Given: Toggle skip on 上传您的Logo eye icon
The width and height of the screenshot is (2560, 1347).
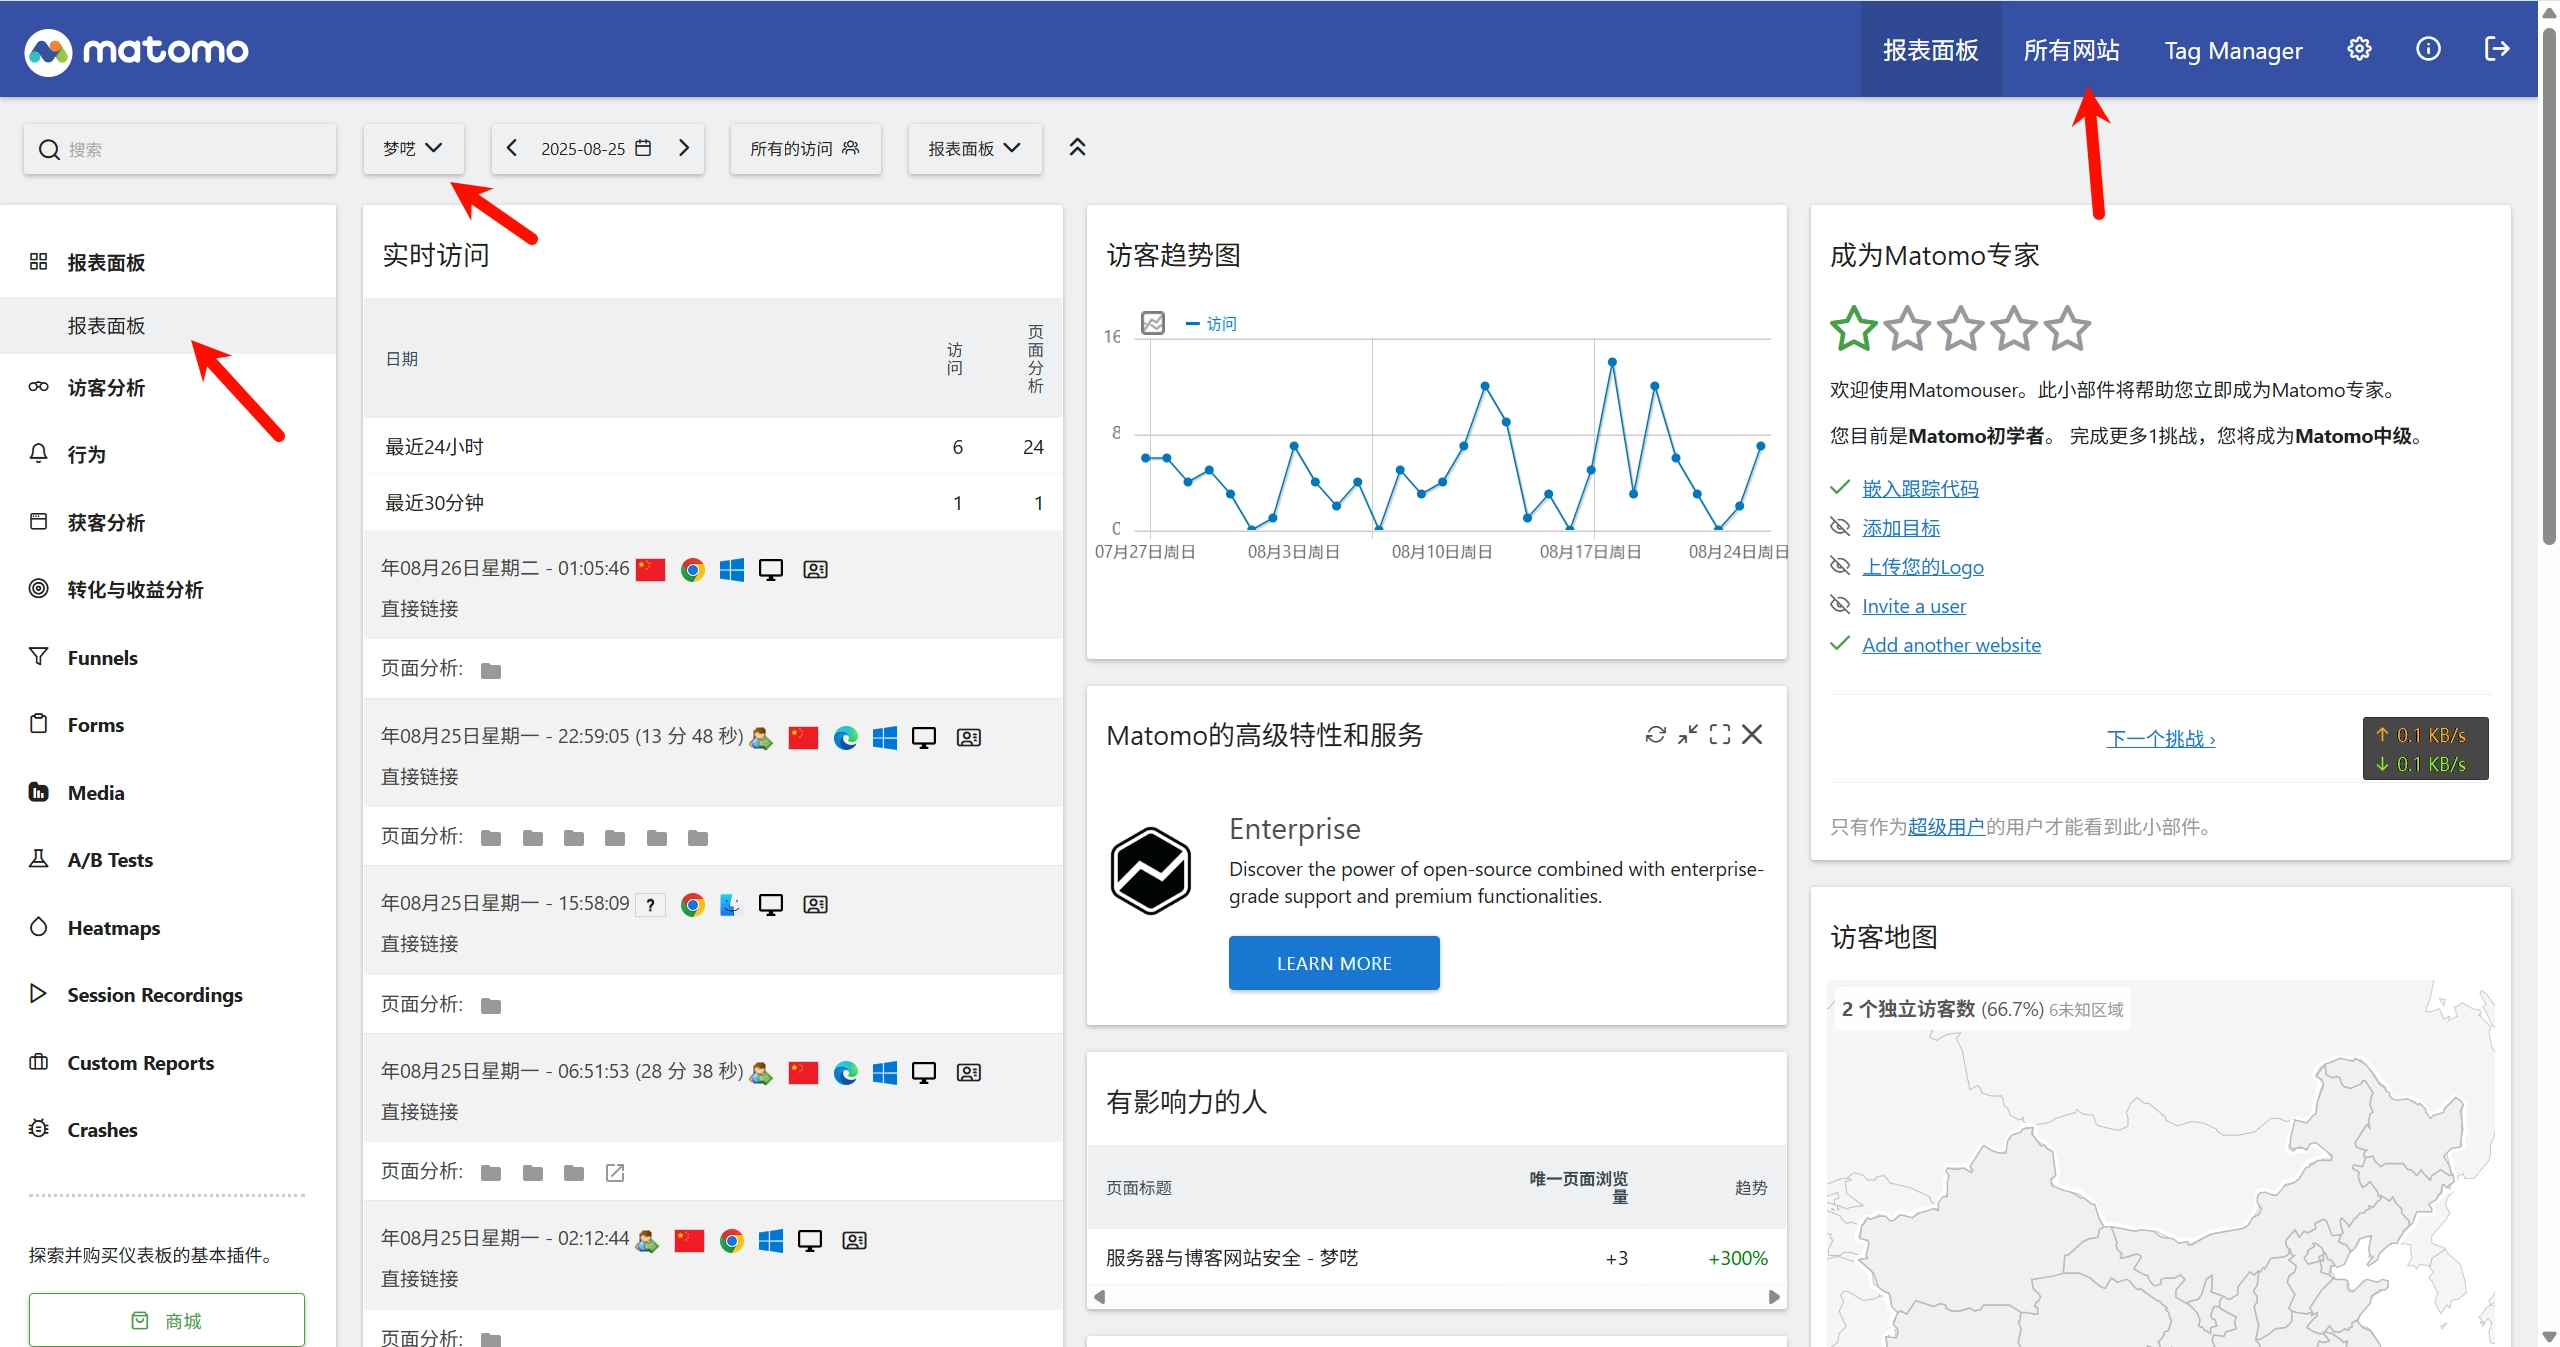Looking at the screenshot, I should pyautogui.click(x=1840, y=566).
